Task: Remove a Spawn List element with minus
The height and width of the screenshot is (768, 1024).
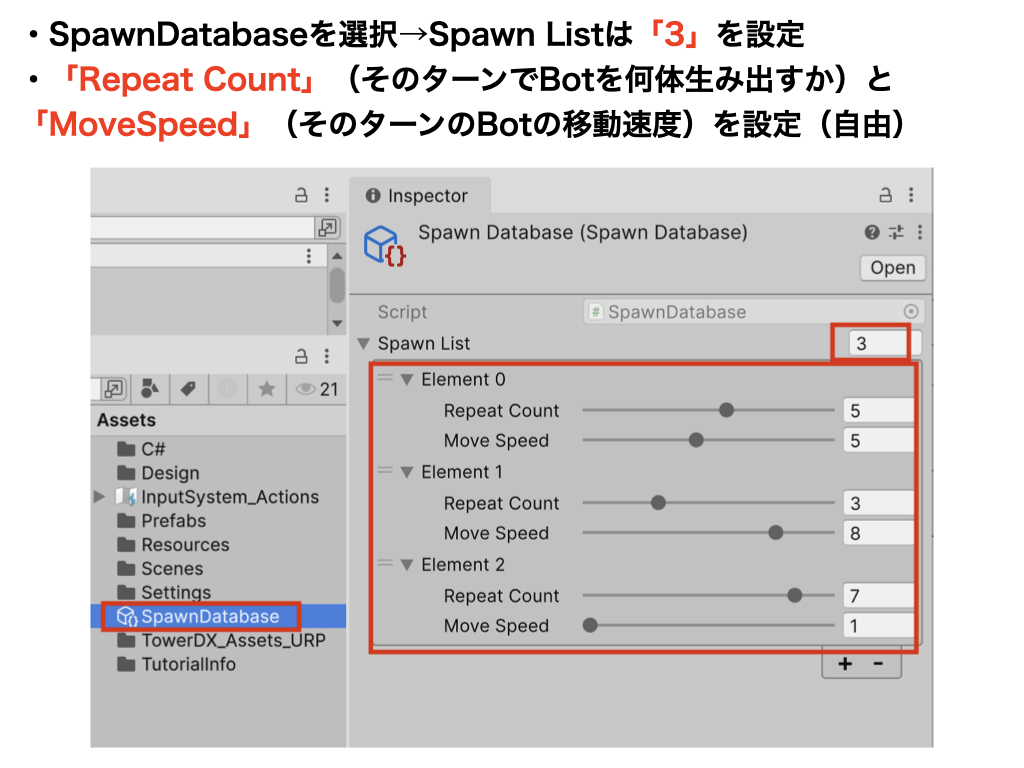Action: pos(878,664)
